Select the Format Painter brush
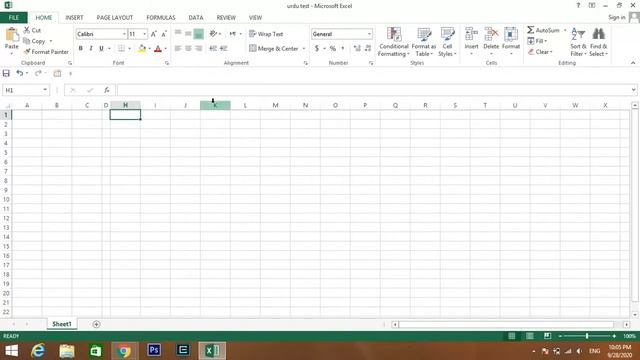 pos(27,52)
